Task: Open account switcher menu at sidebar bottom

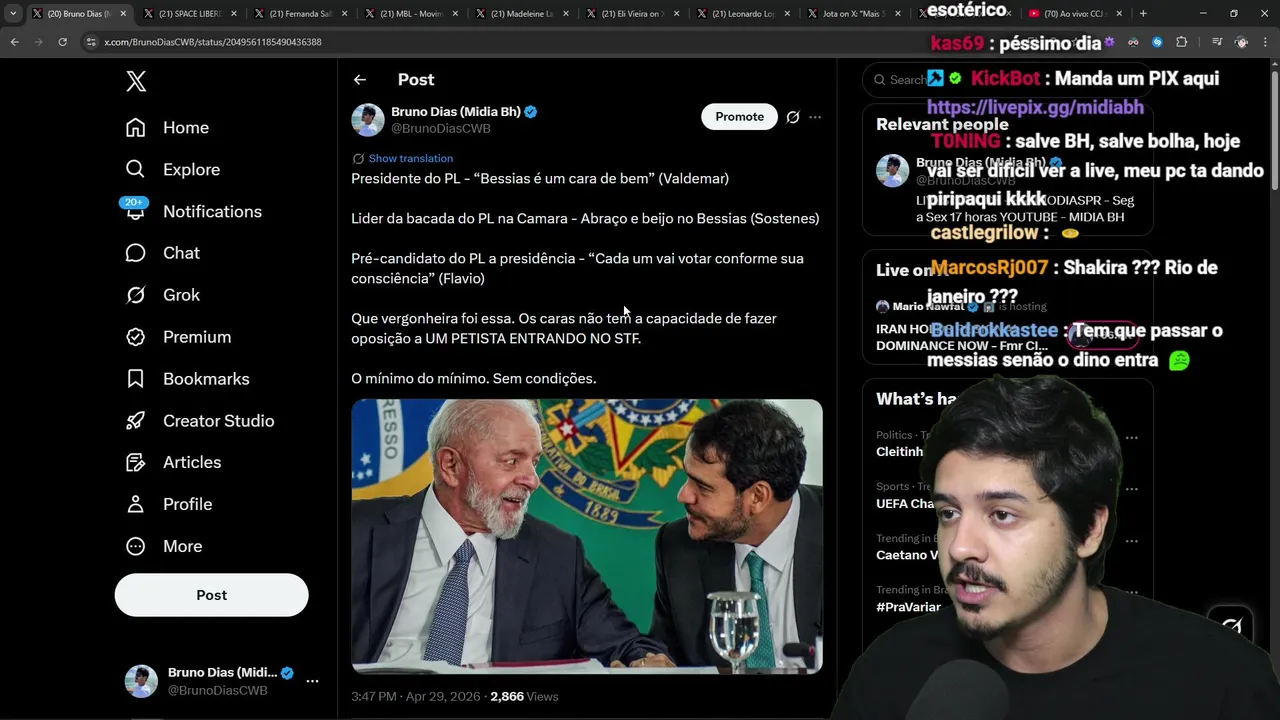Action: (x=312, y=681)
